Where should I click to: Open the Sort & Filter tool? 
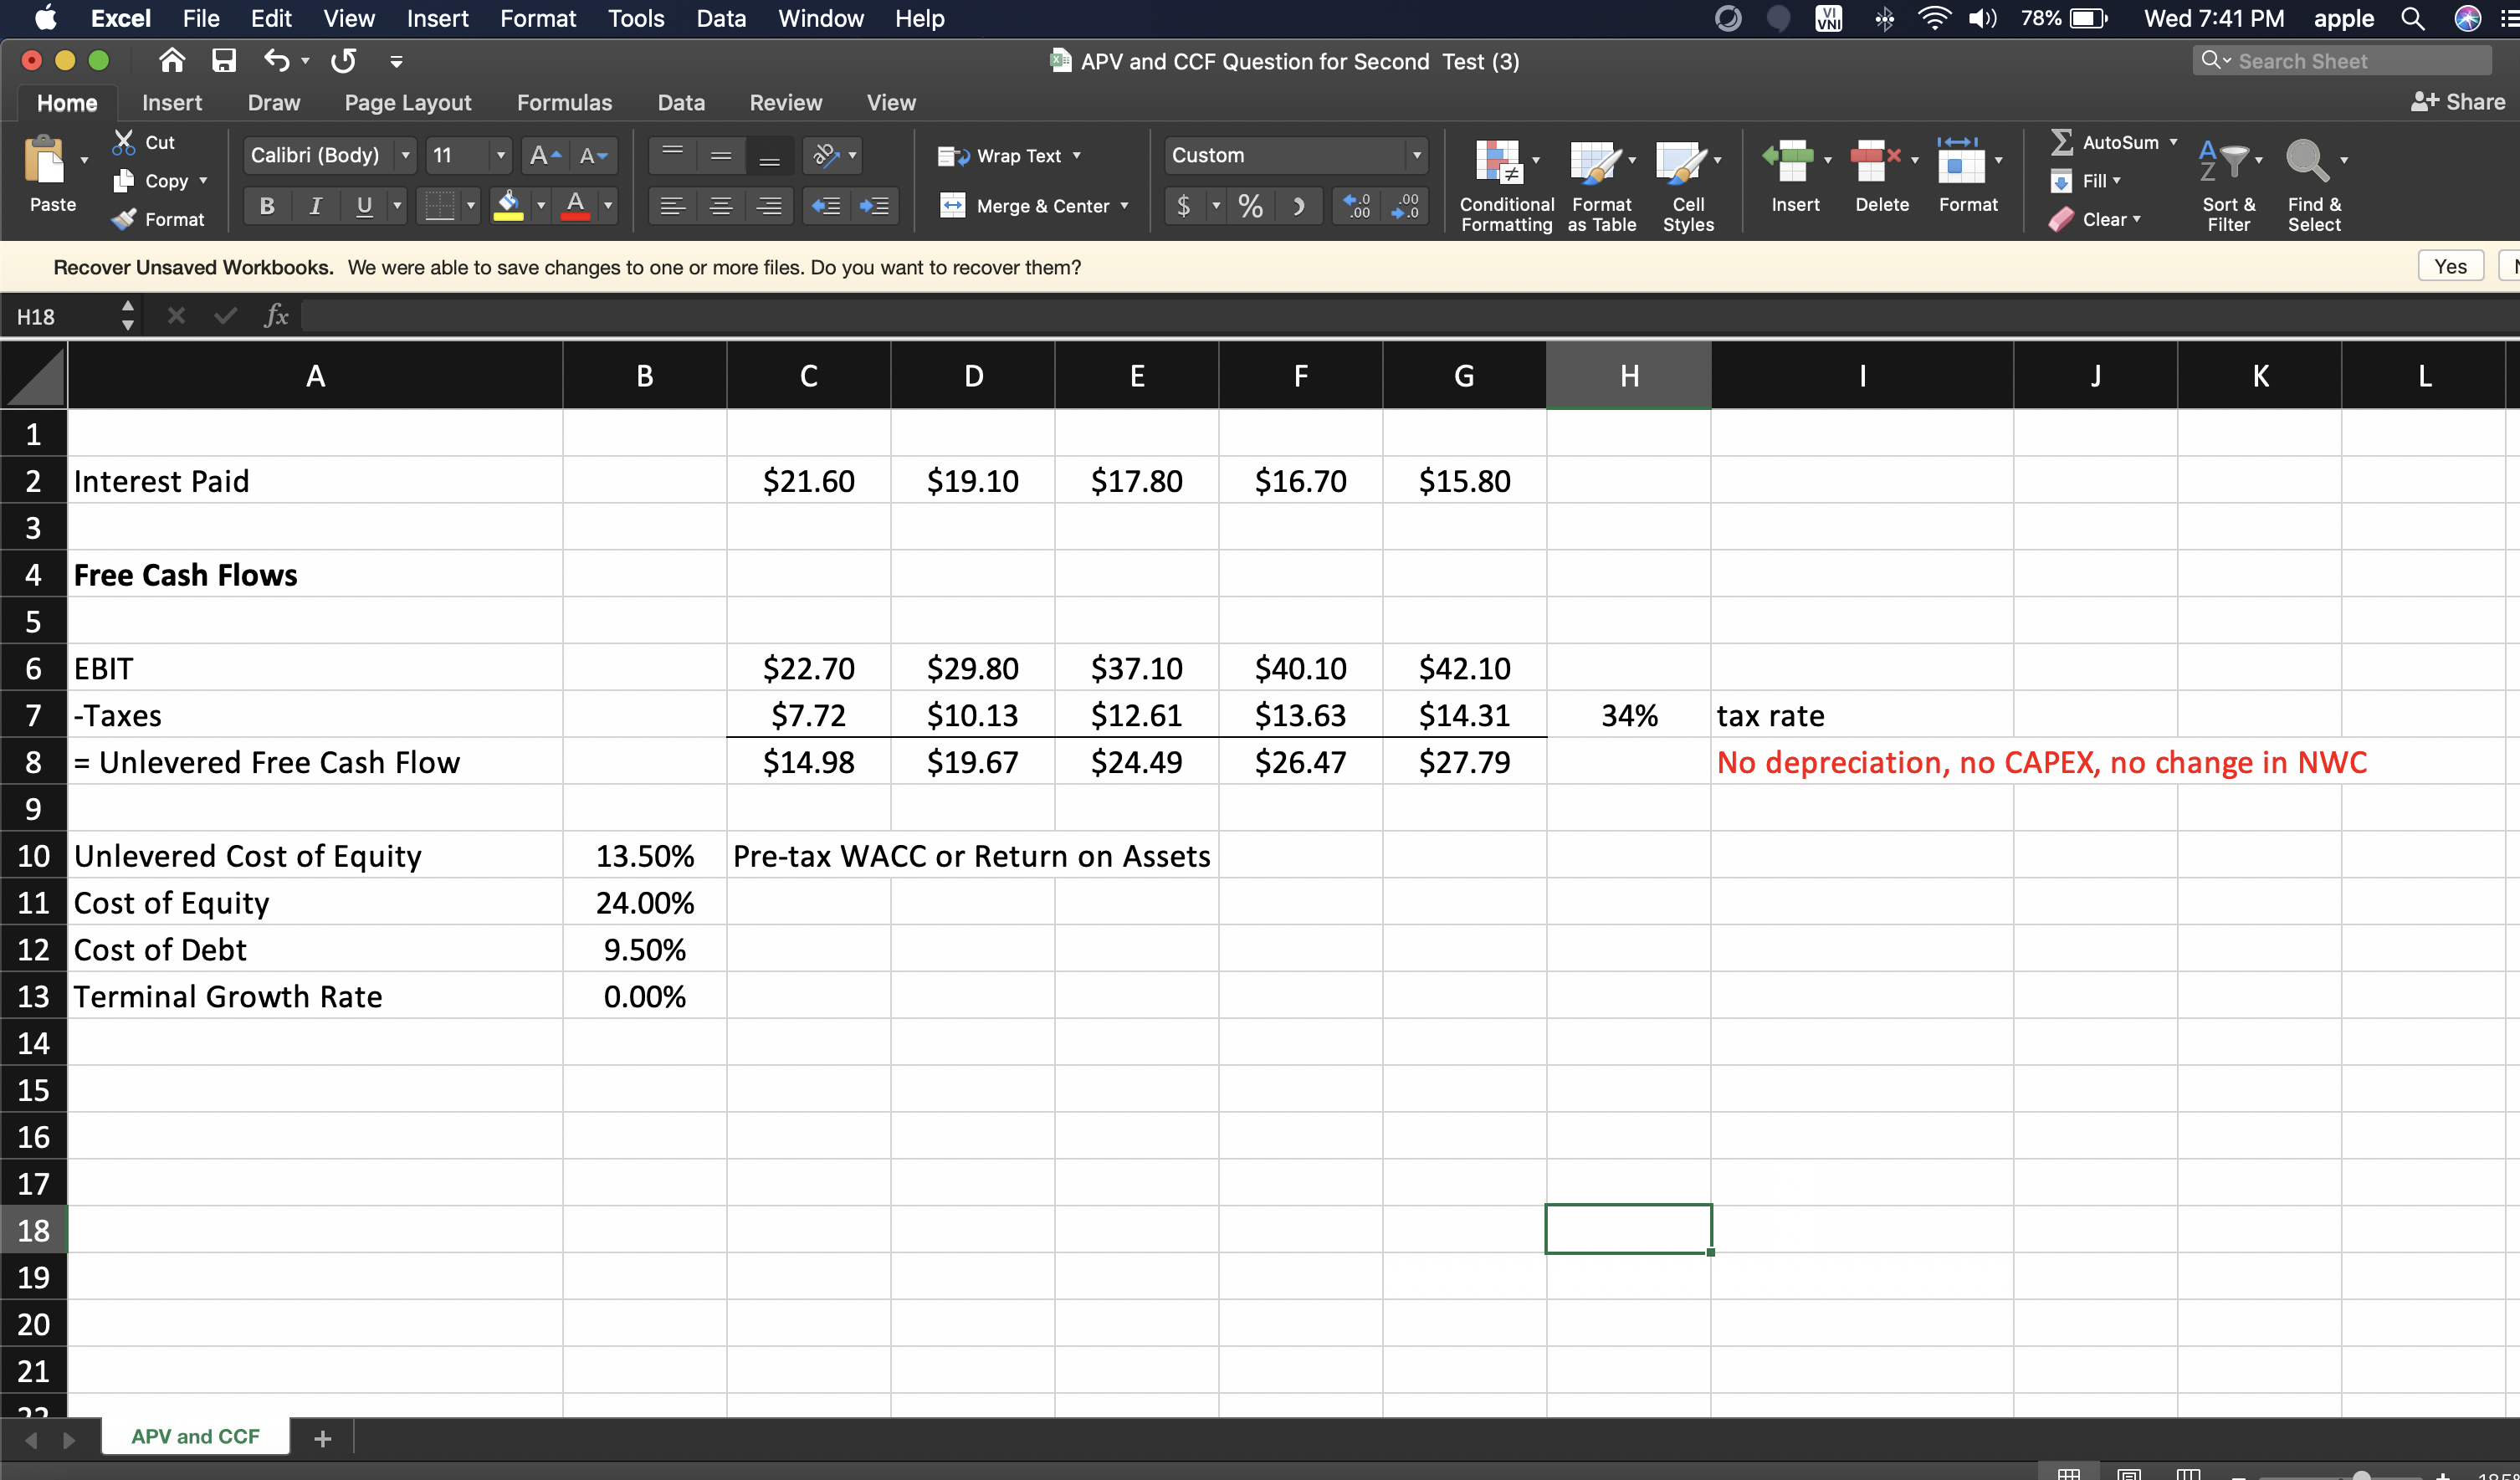2228,183
